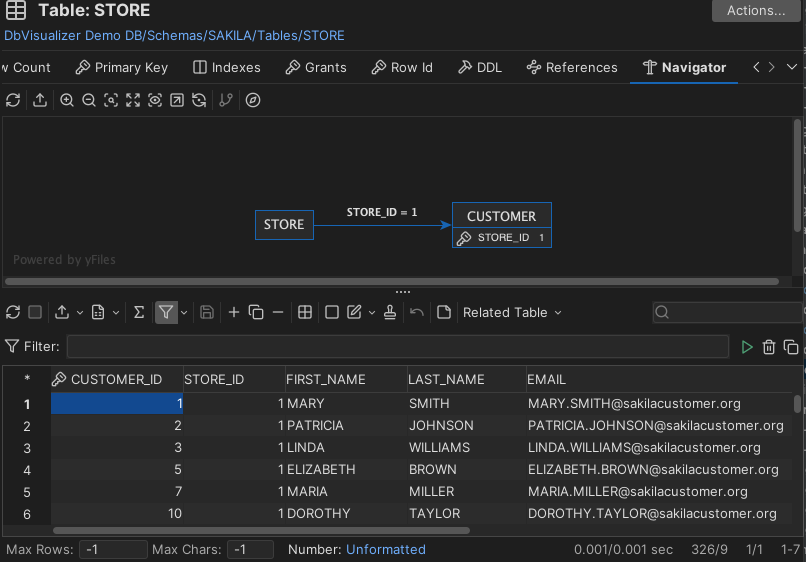The width and height of the screenshot is (806, 562).
Task: Toggle the filter funnel button in grid toolbar
Action: [166, 312]
